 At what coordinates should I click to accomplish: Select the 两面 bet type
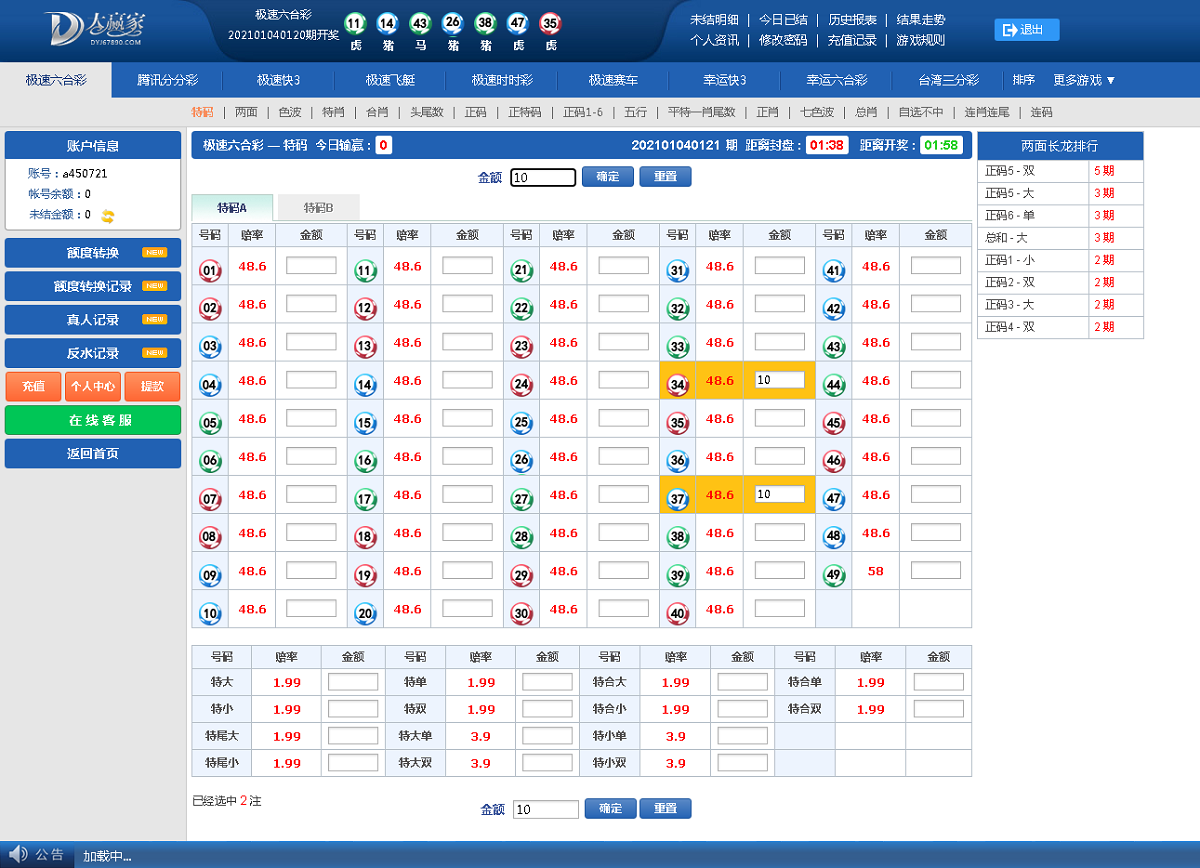pyautogui.click(x=246, y=112)
